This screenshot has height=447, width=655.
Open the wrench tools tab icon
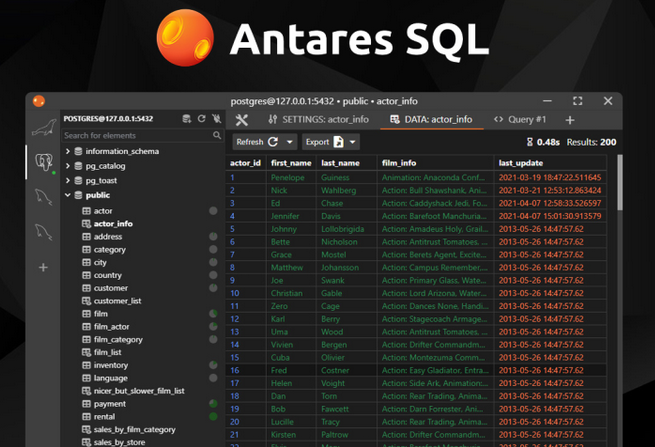pos(241,120)
